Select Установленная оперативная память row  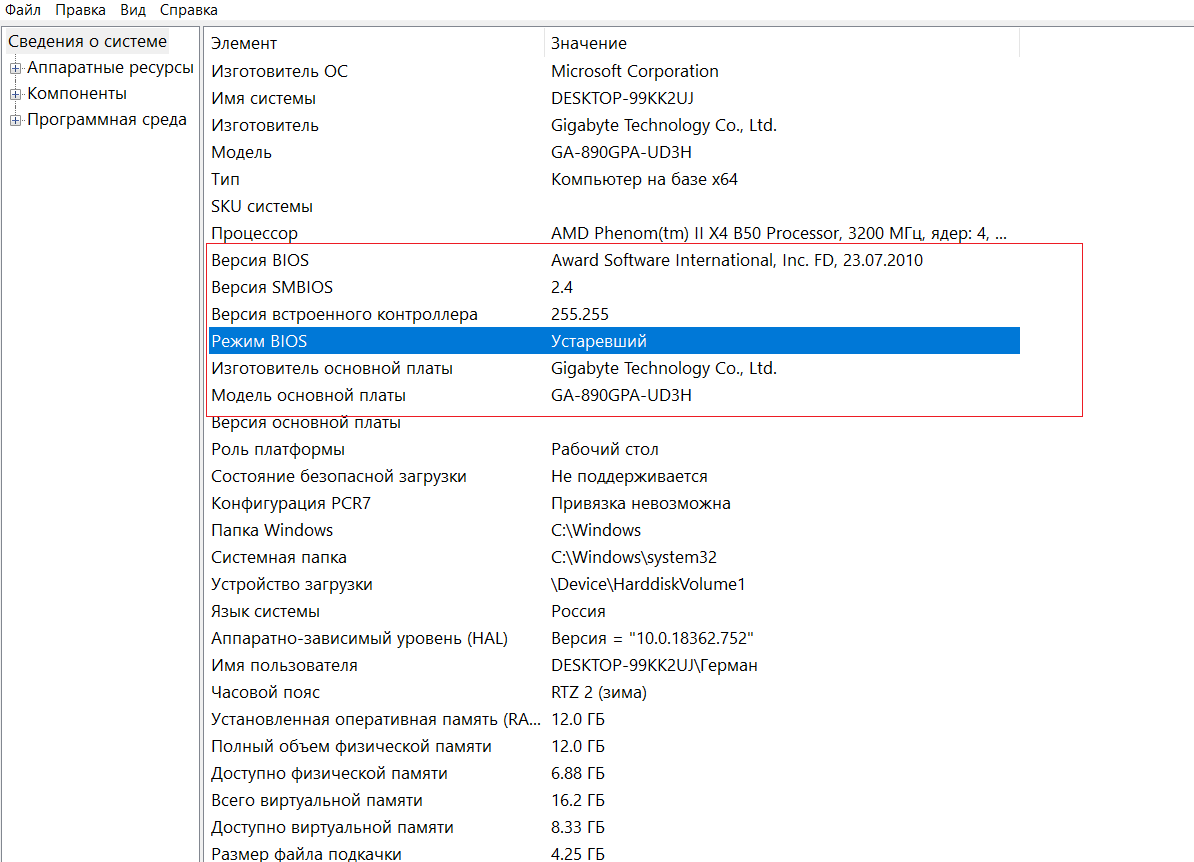(614, 720)
